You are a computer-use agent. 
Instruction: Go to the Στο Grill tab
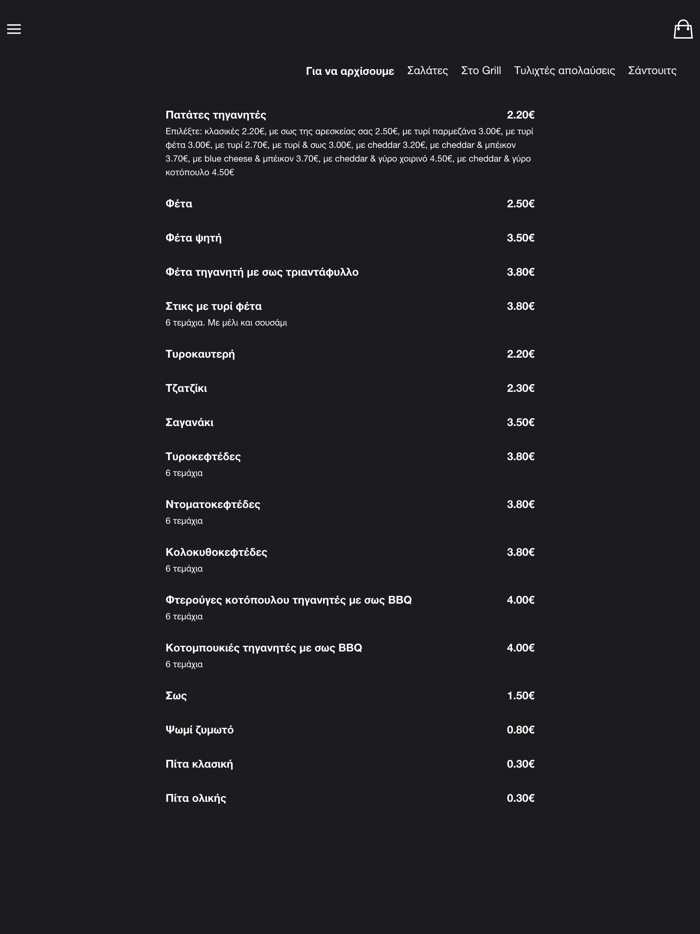[x=481, y=71]
